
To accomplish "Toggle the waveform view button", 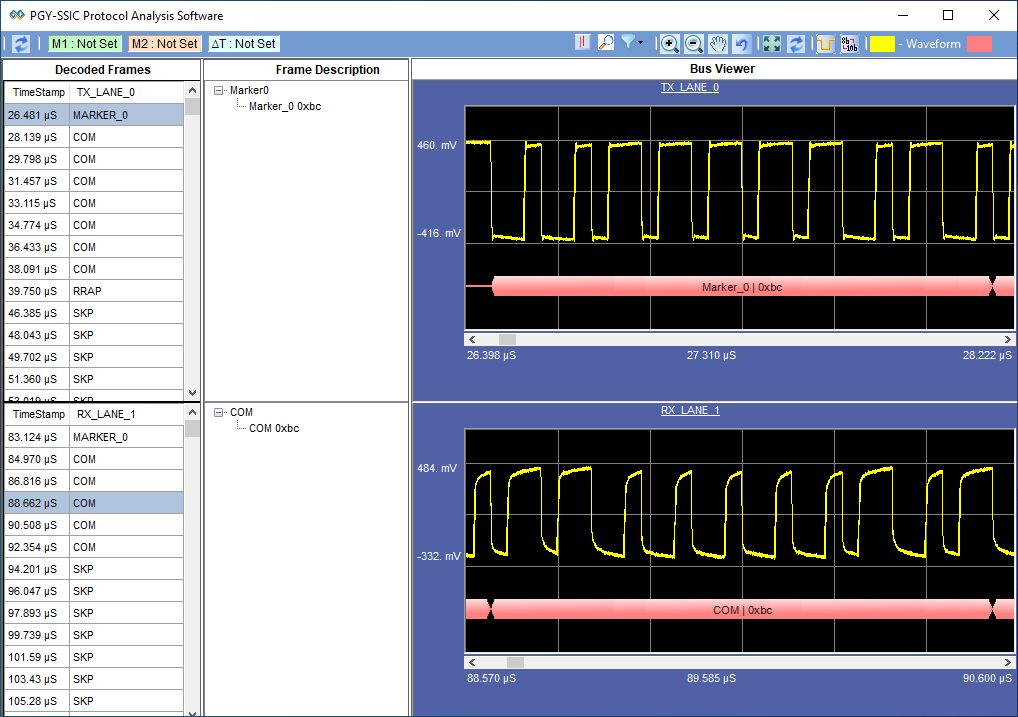I will pyautogui.click(x=825, y=44).
